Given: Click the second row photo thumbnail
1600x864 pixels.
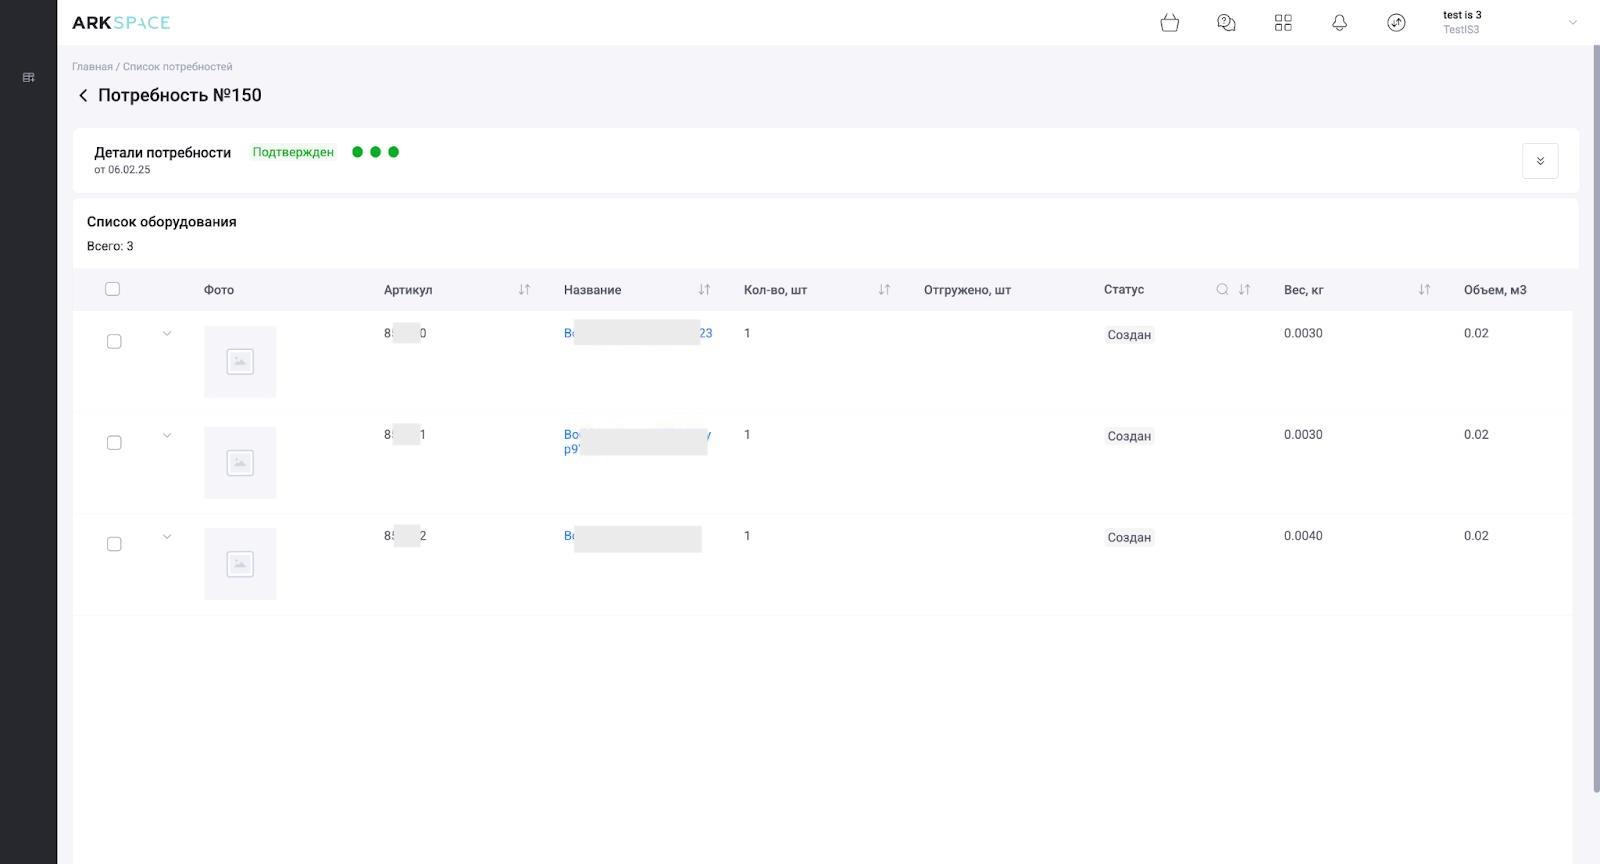Looking at the screenshot, I should pyautogui.click(x=240, y=463).
